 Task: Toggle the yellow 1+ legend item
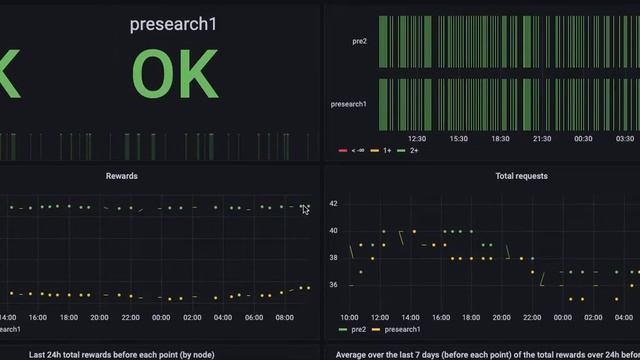381,151
